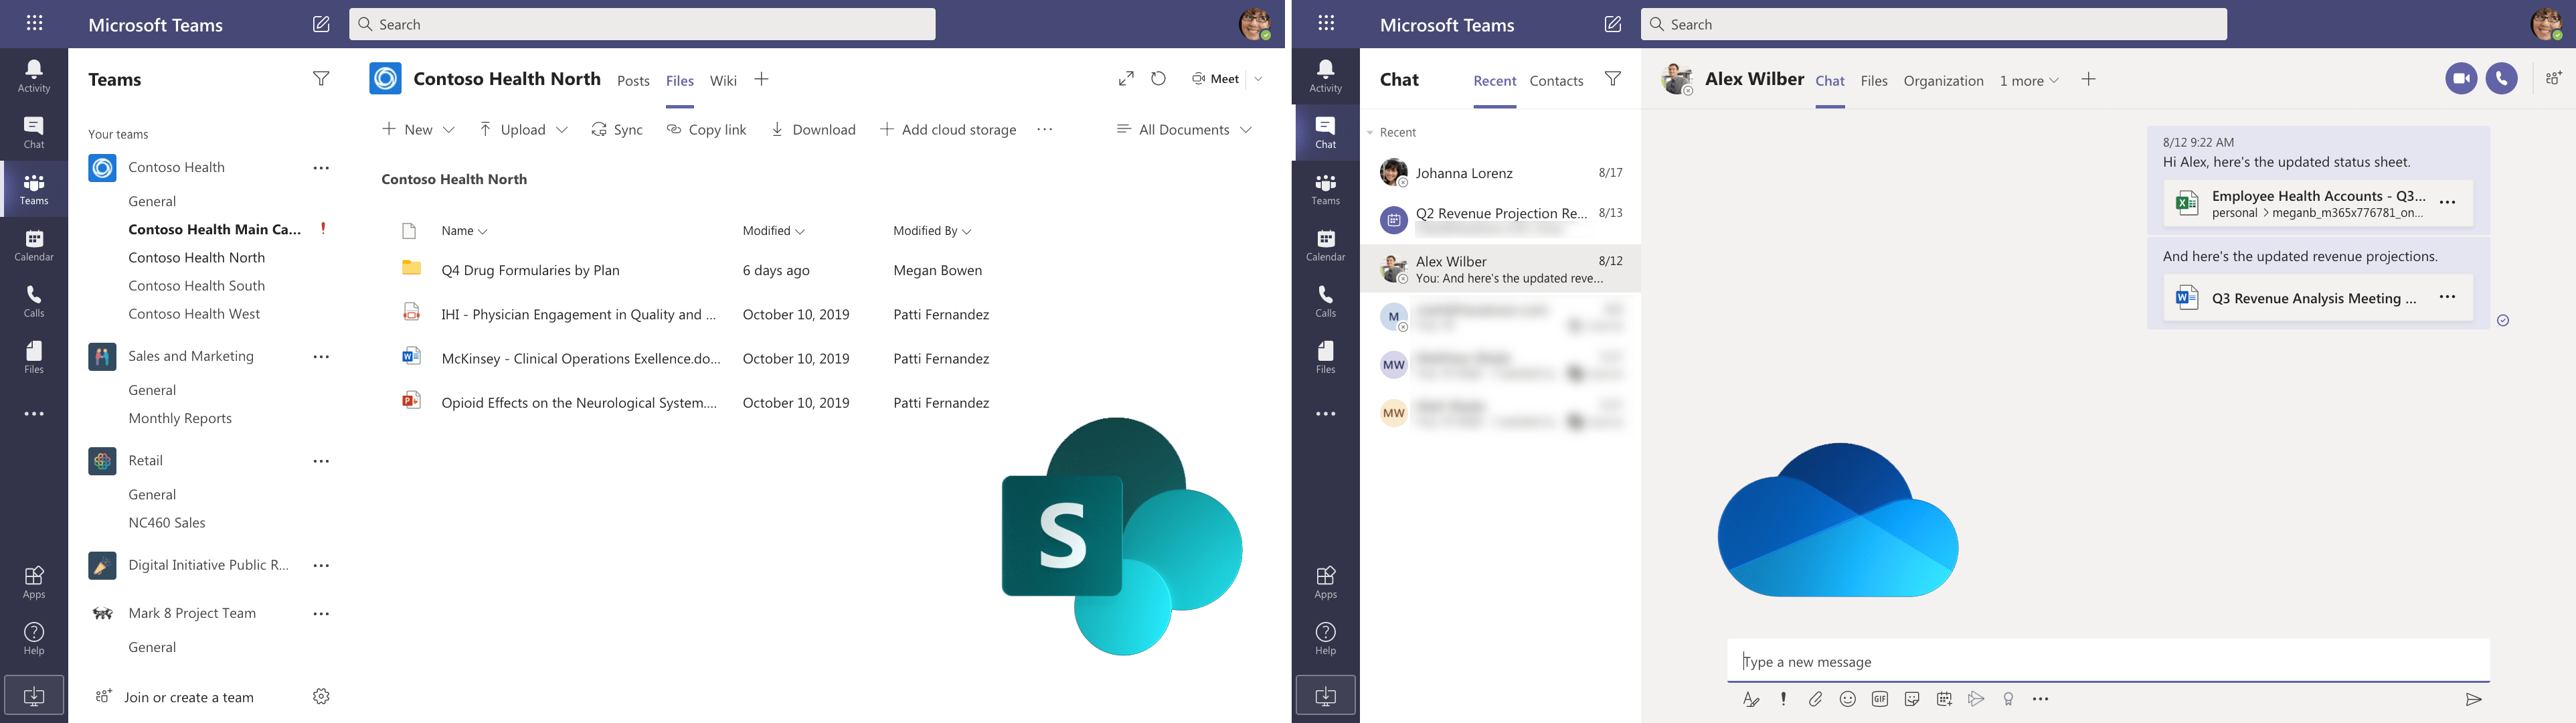Open the emoji picker in compose box
This screenshot has height=723, width=2576.
[1847, 699]
